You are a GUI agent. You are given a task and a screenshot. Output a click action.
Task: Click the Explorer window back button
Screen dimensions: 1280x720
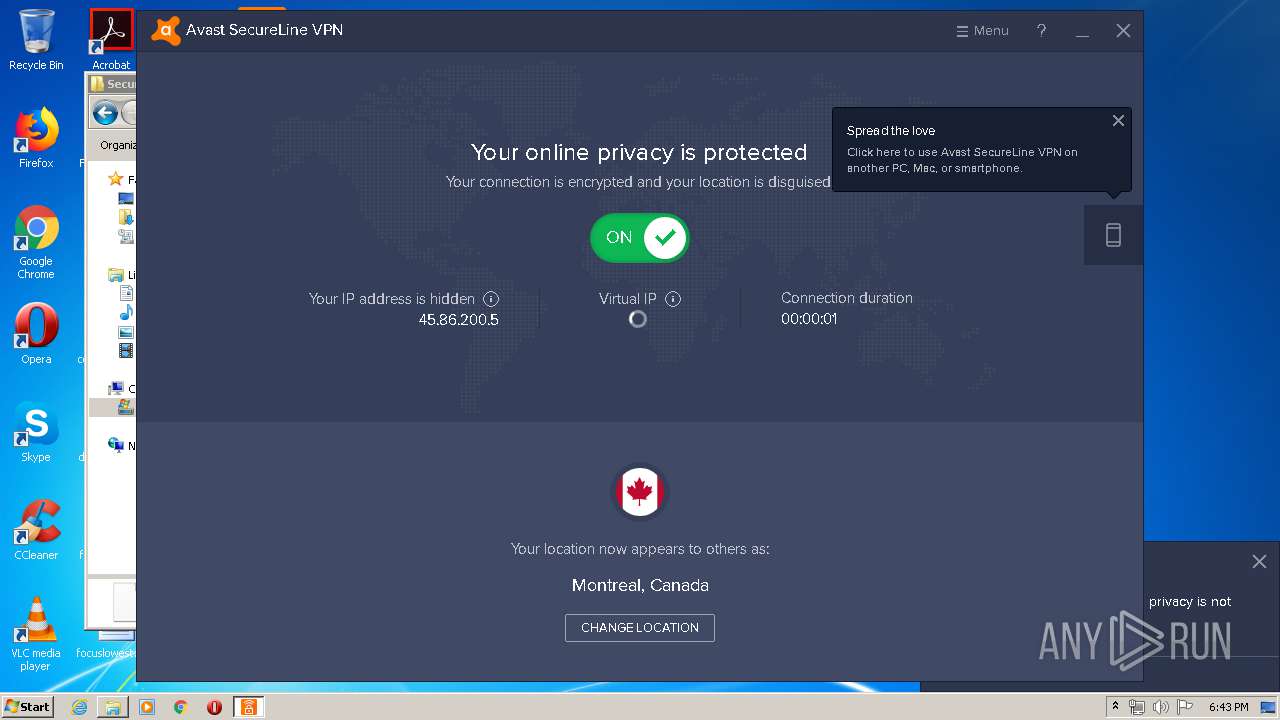(x=105, y=113)
